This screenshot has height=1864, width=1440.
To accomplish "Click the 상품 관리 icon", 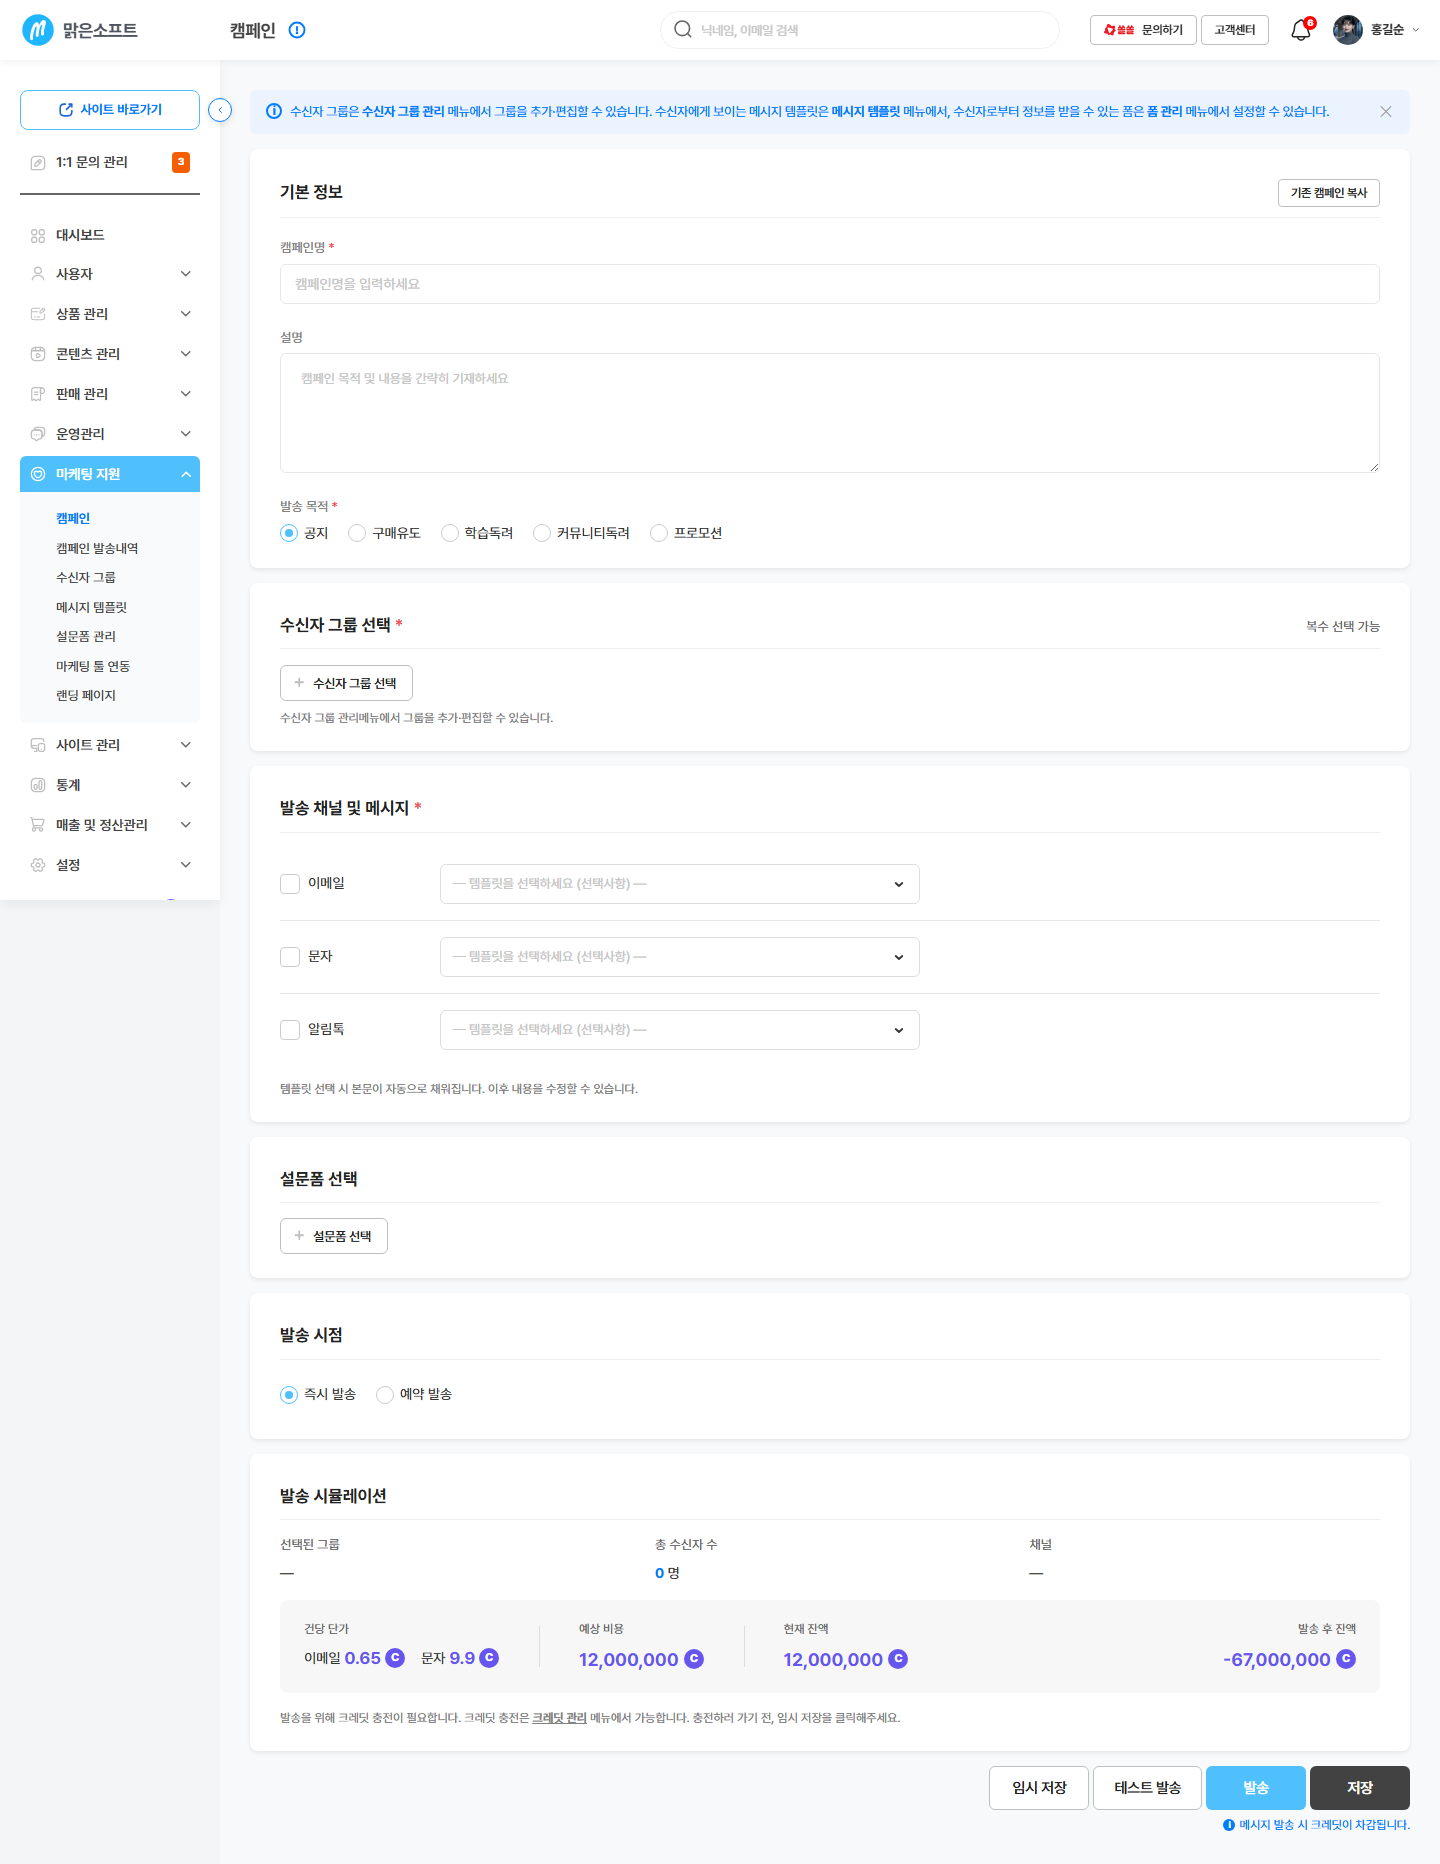I will click(38, 314).
